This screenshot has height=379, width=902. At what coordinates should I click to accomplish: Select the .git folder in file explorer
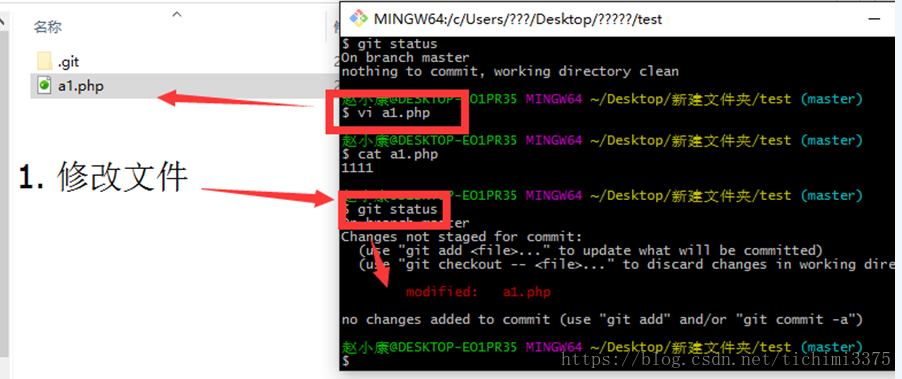[69, 62]
